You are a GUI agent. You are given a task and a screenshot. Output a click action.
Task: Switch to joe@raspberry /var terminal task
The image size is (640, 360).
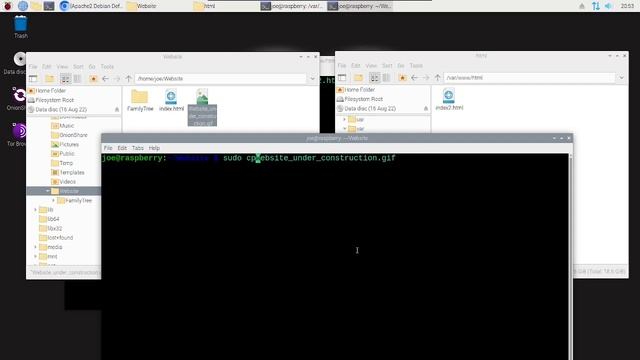(292, 6)
